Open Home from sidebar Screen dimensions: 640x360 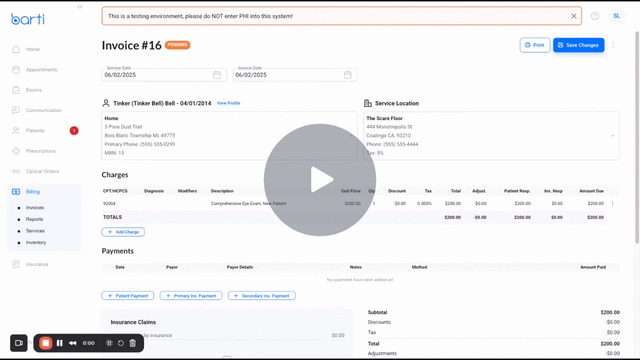click(33, 49)
